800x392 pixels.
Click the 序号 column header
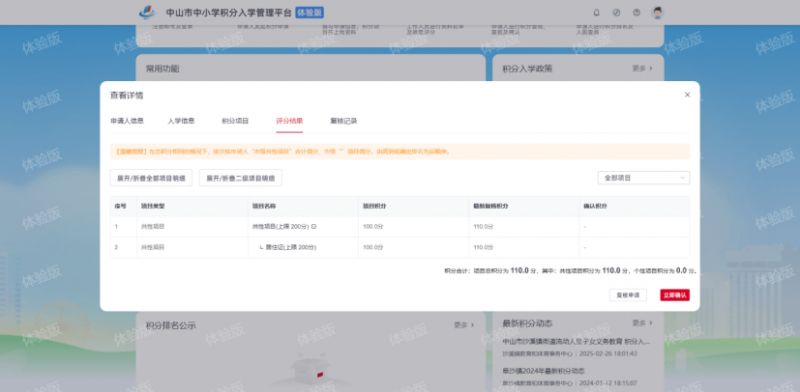click(120, 206)
